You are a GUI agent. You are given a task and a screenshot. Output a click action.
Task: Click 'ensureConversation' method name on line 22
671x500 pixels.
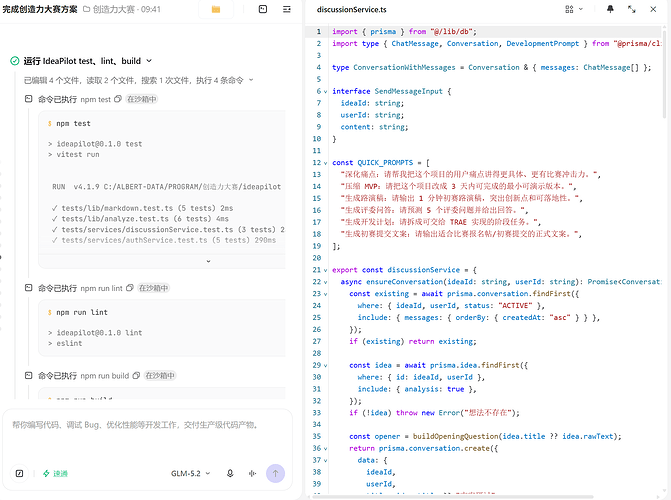[404, 282]
